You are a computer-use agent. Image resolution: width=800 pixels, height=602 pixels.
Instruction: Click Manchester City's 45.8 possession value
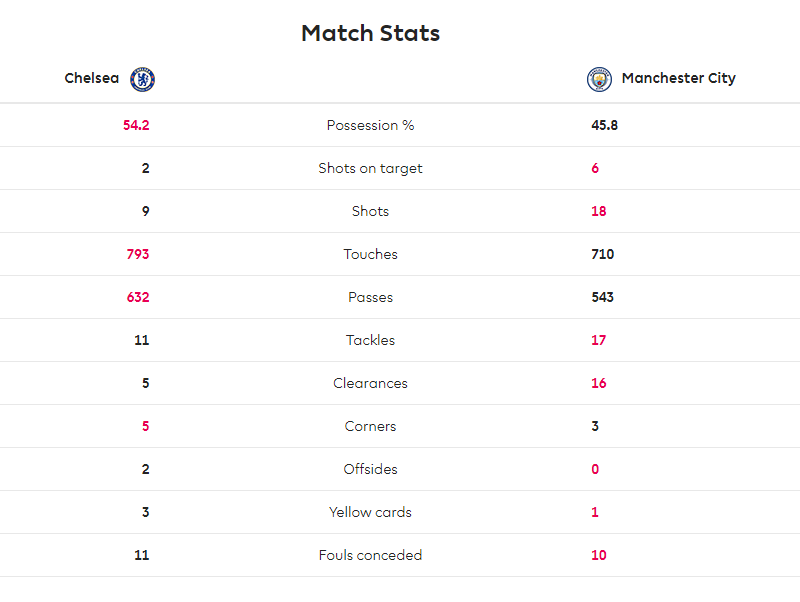[x=605, y=125]
